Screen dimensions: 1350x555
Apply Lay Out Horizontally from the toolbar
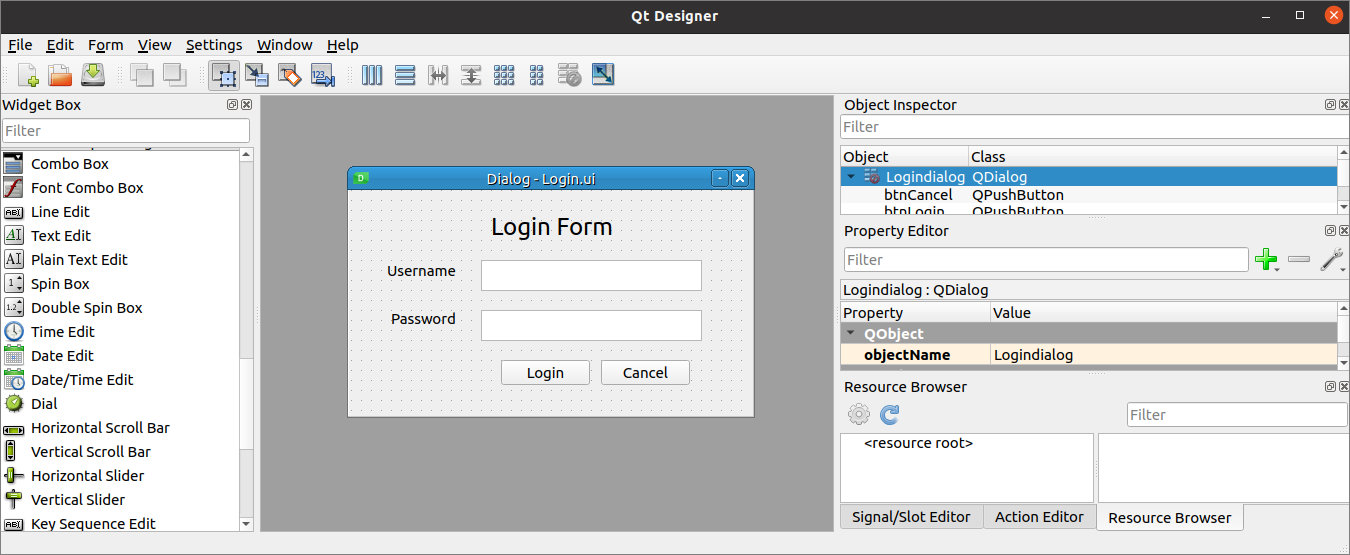coord(372,75)
